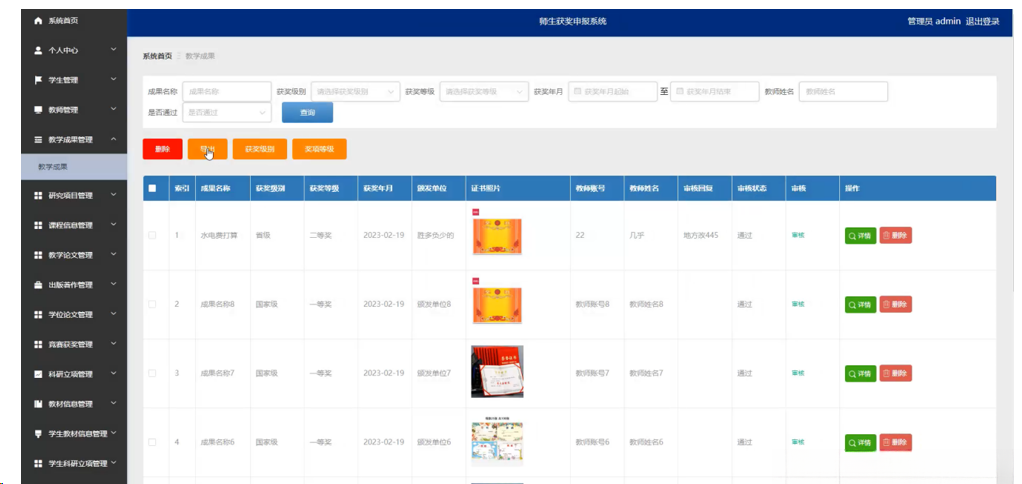
Task: Open the 获奖等级 filter dropdown
Action: (484, 92)
